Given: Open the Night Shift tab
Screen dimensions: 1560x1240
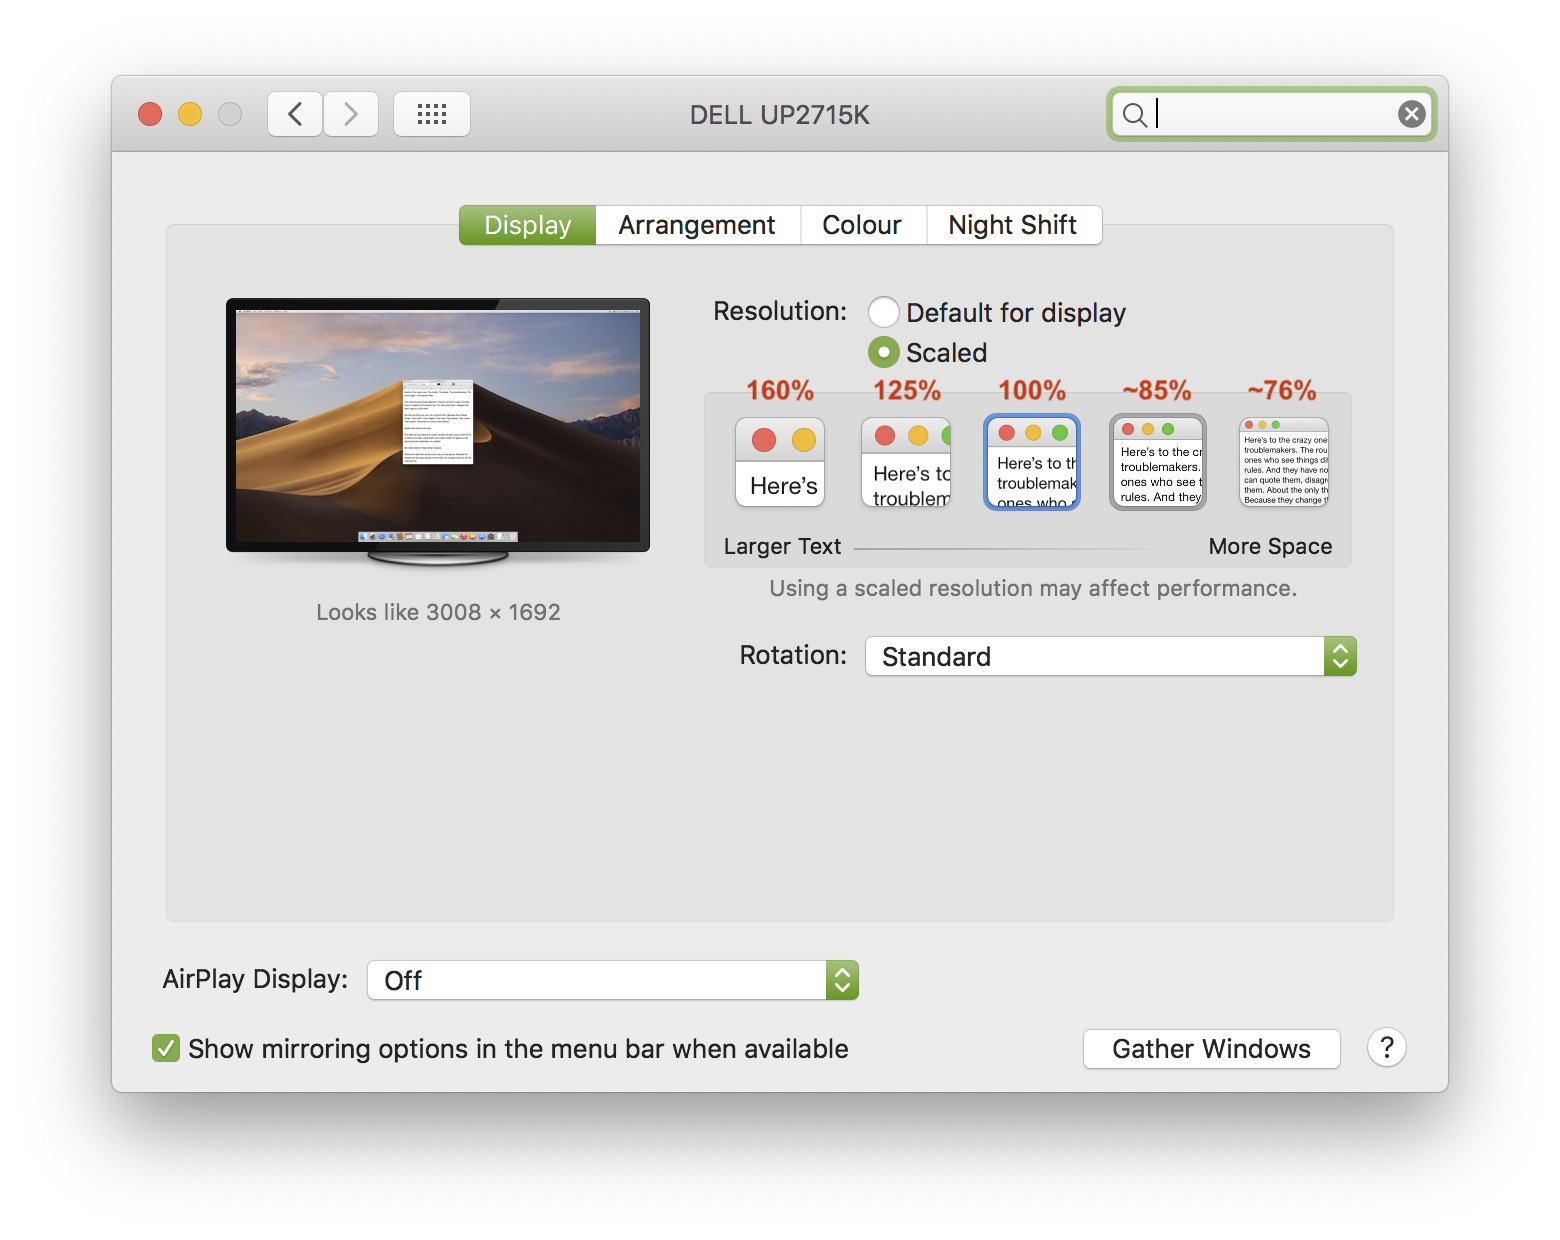Looking at the screenshot, I should [x=1013, y=225].
